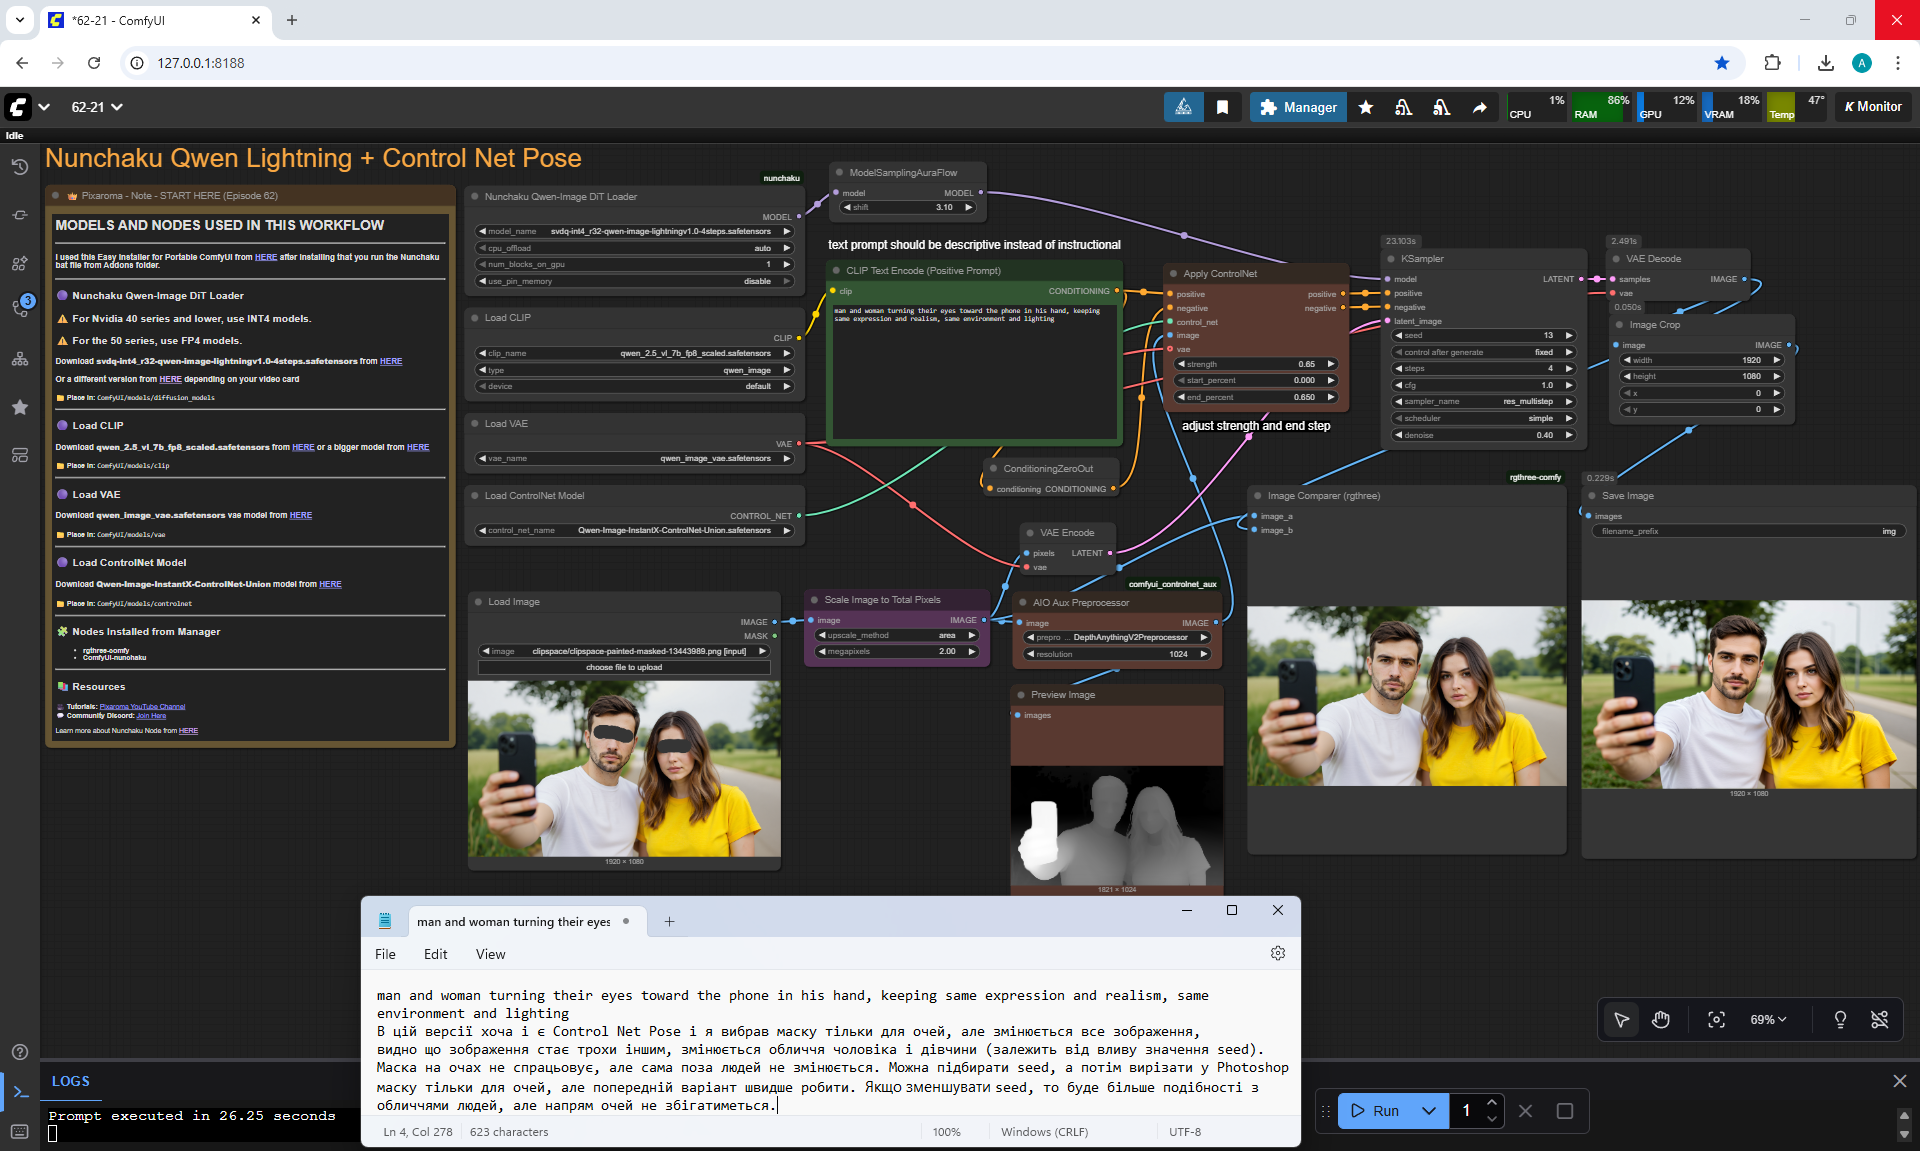Toggle the logs terminal panel button

coord(20,1092)
